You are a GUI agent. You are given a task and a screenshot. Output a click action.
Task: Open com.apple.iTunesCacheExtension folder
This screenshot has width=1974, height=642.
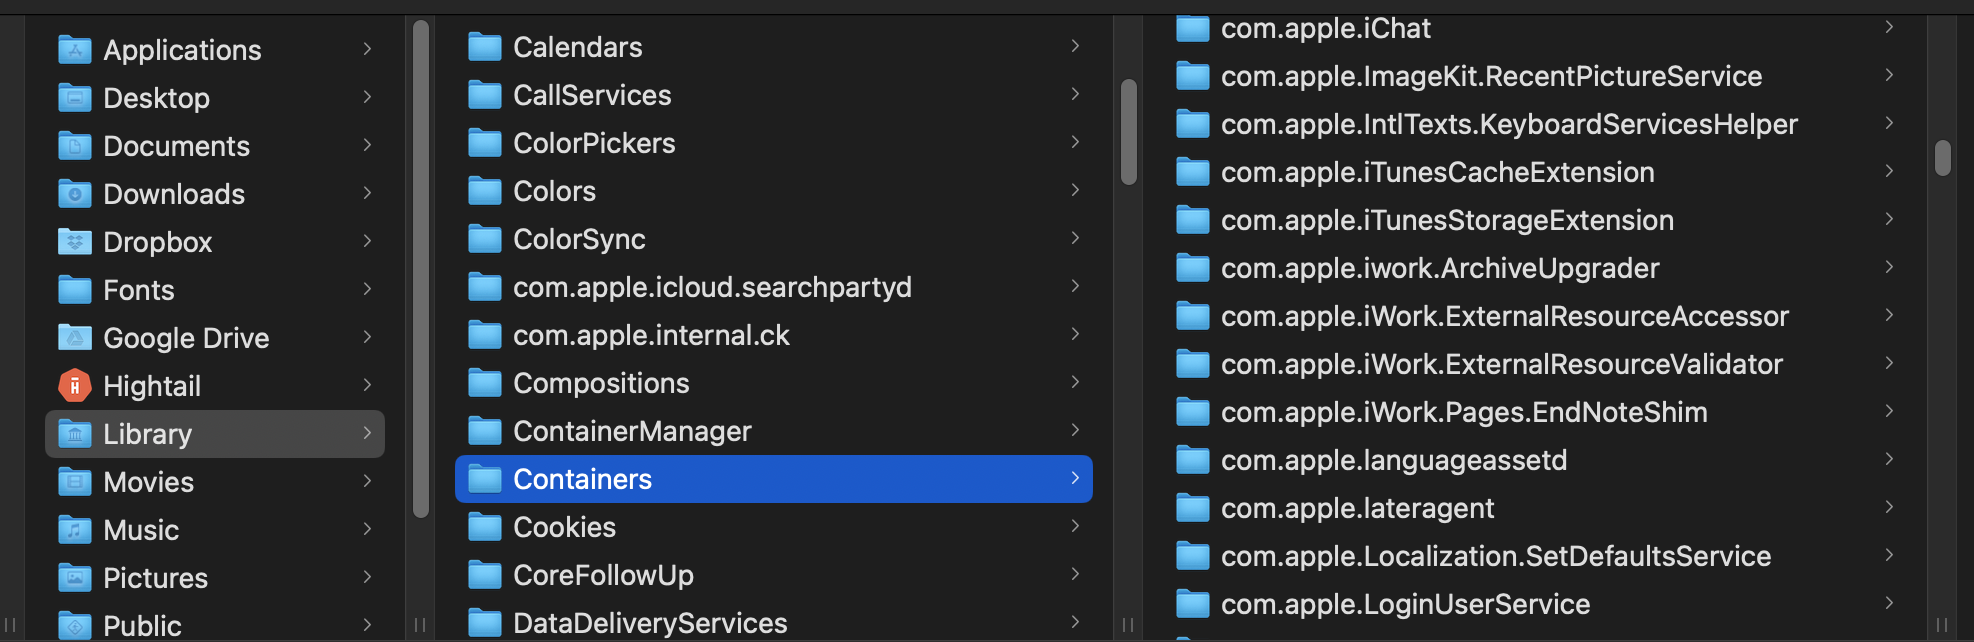pyautogui.click(x=1437, y=172)
